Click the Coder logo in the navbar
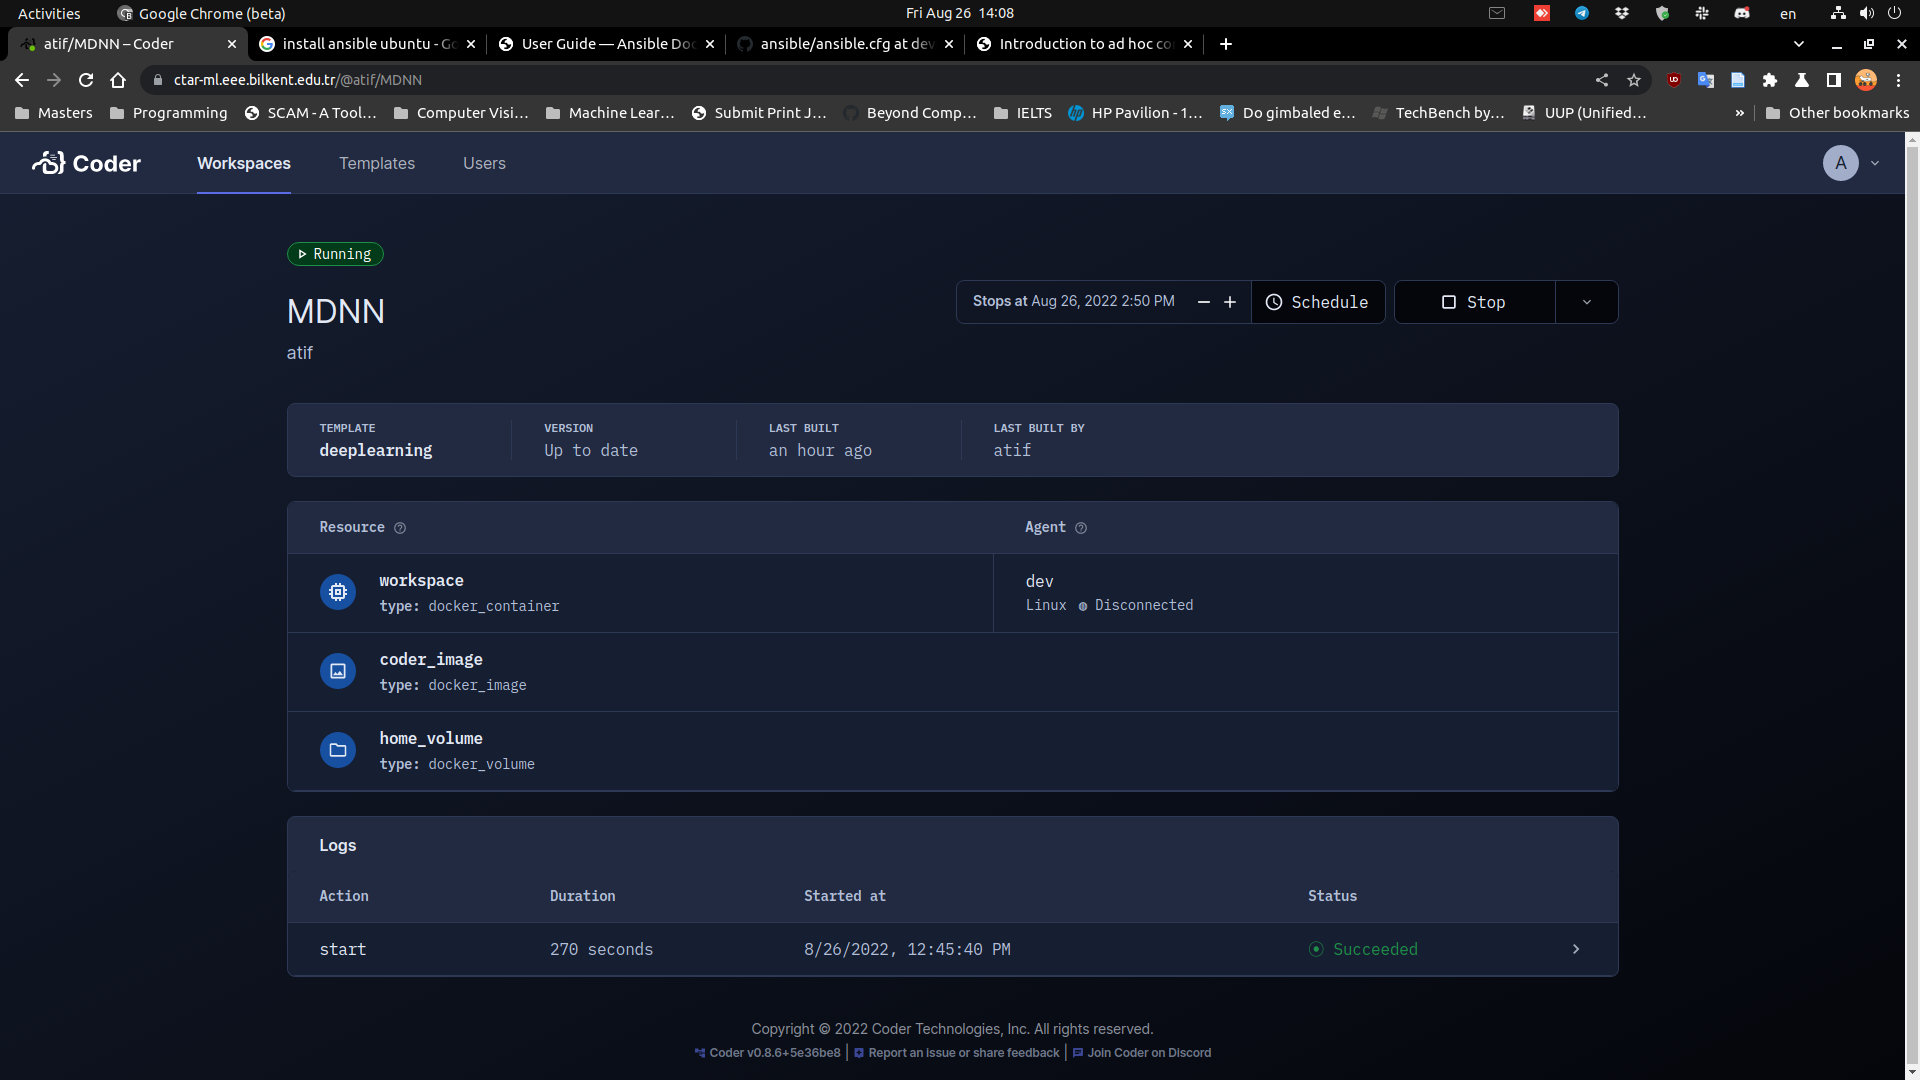The width and height of the screenshot is (1920, 1080). coord(87,163)
